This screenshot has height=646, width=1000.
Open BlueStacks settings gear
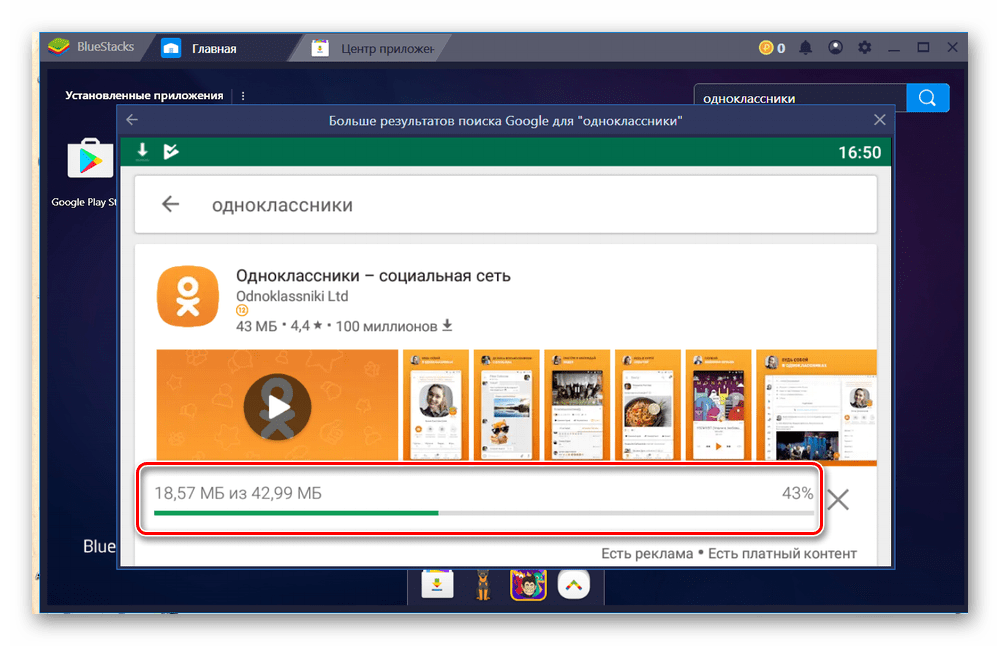click(x=864, y=47)
